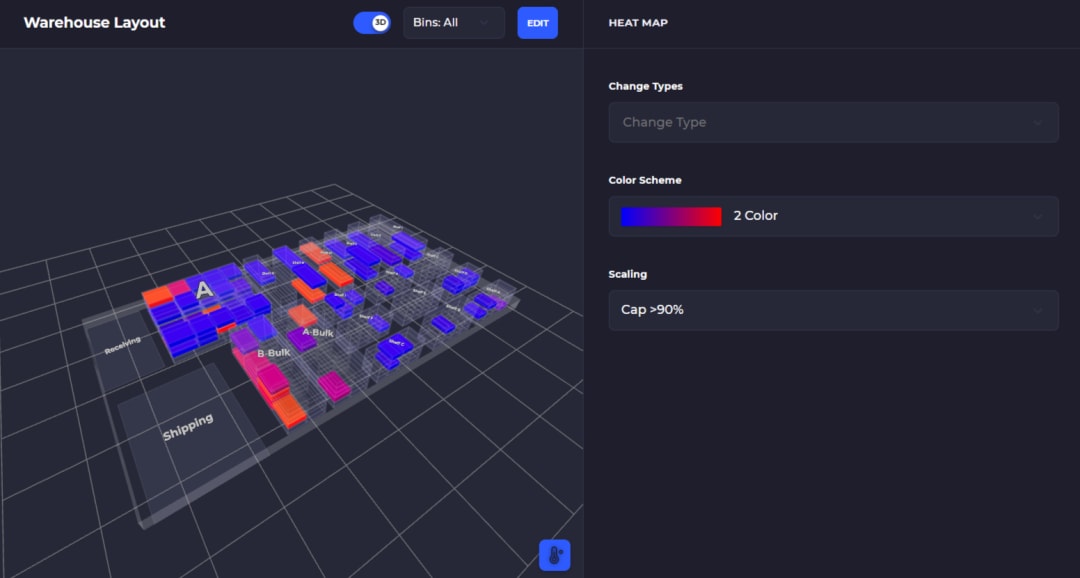Click the heat map thermometer icon
Viewport: 1080px width, 578px height.
pyautogui.click(x=554, y=555)
